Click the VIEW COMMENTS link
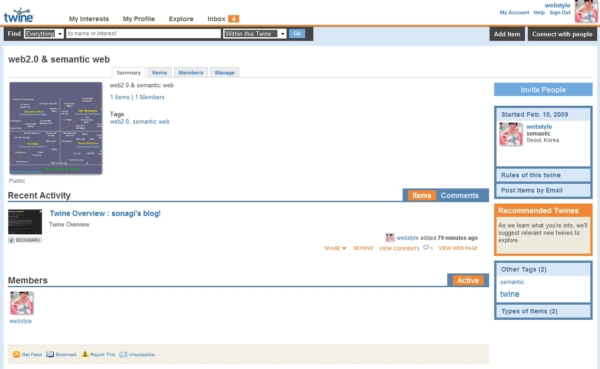This screenshot has width=600, height=369. click(399, 248)
